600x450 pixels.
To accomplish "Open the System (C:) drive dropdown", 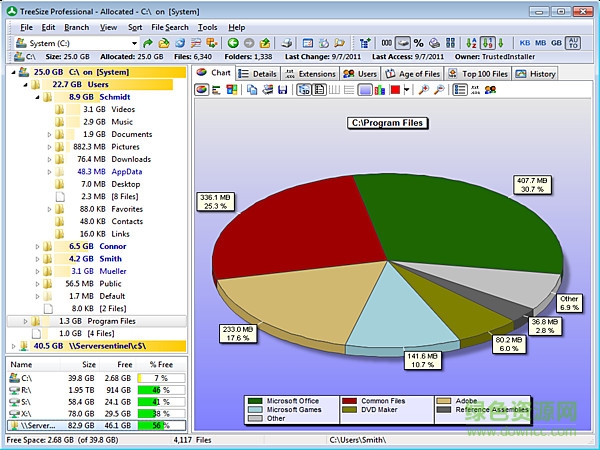I will point(133,43).
